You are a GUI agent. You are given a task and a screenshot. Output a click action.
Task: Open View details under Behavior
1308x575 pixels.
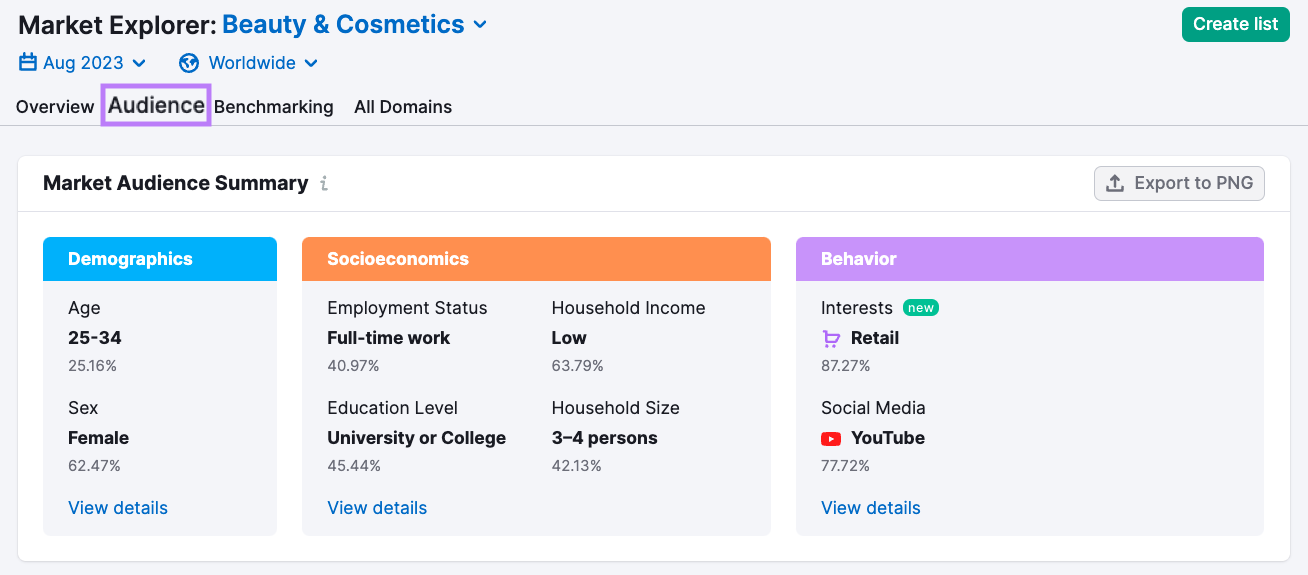coord(870,508)
